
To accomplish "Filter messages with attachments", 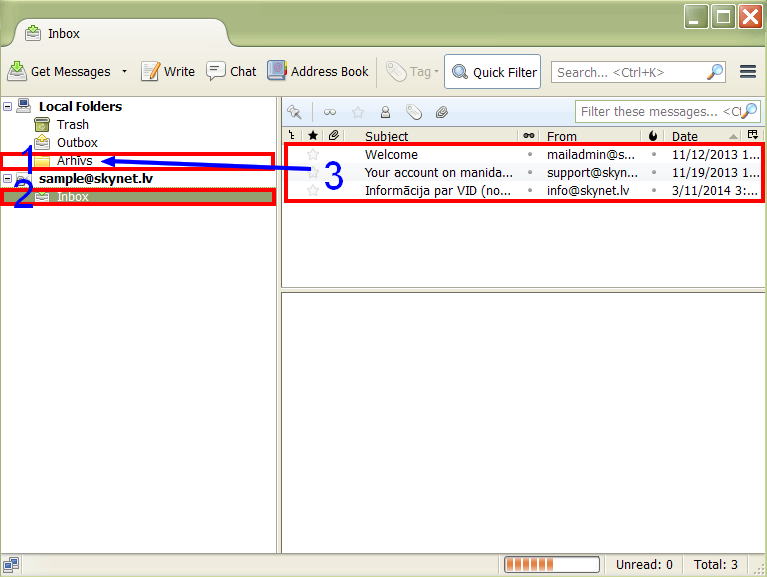I will 441,112.
